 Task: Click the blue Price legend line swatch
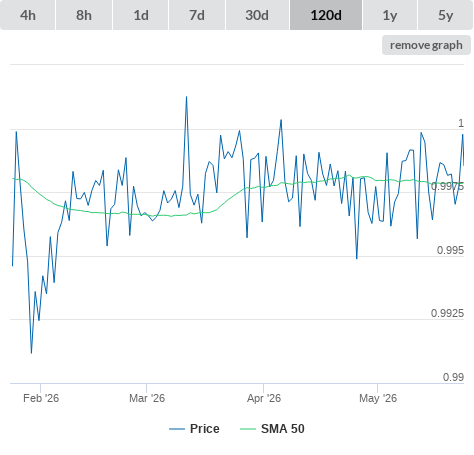tap(177, 429)
